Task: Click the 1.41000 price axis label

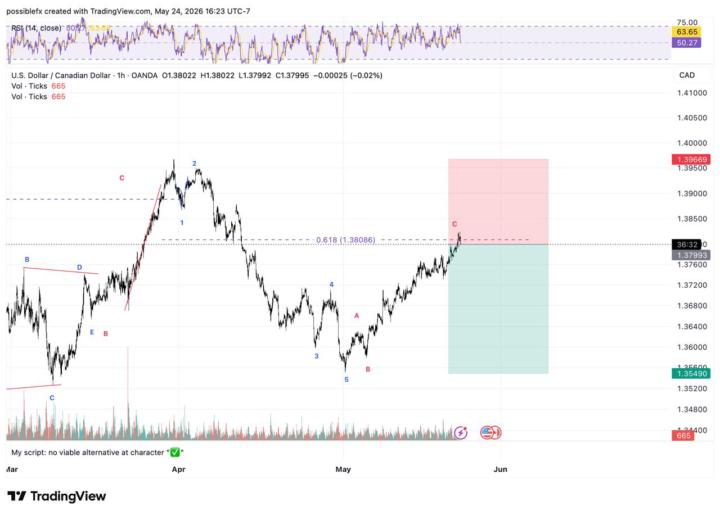Action: click(692, 93)
